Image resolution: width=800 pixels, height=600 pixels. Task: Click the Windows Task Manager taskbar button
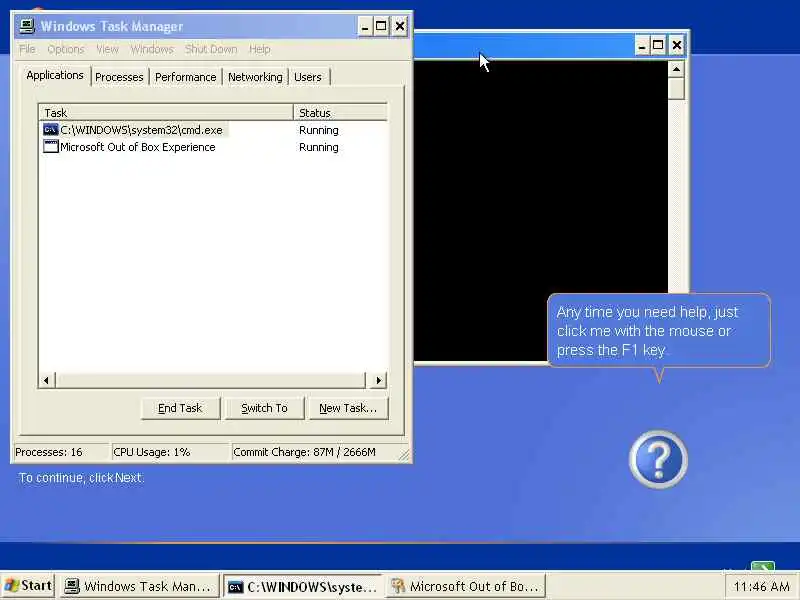(x=139, y=587)
